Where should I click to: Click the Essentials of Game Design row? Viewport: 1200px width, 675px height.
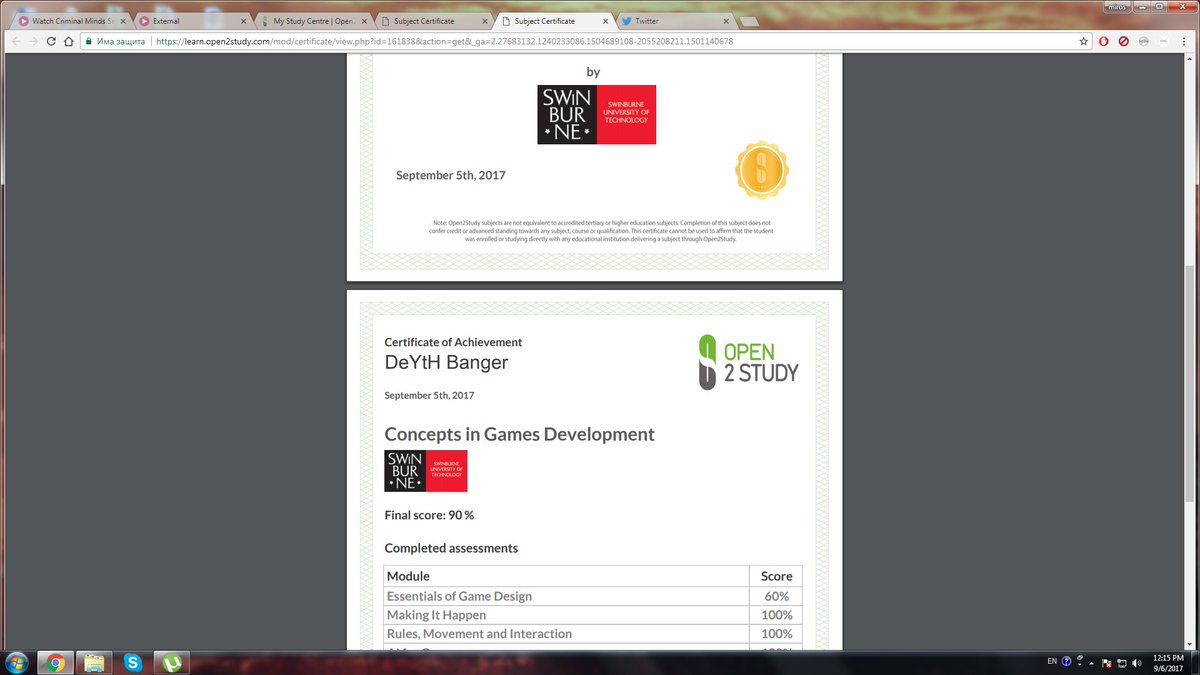(592, 596)
